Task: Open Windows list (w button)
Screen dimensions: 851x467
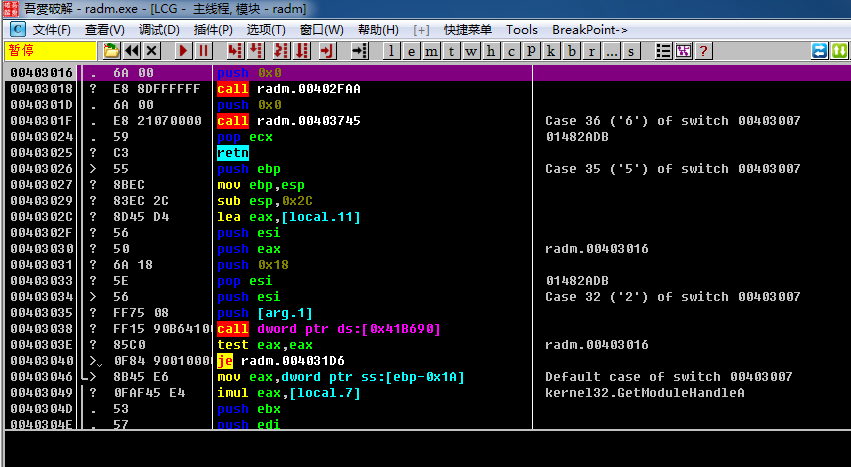Action: (x=471, y=51)
